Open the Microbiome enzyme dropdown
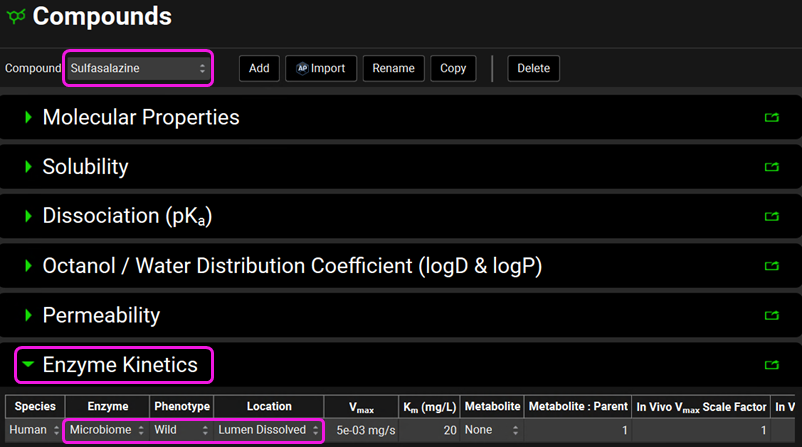Viewport: 802px width, 447px height. [107, 430]
